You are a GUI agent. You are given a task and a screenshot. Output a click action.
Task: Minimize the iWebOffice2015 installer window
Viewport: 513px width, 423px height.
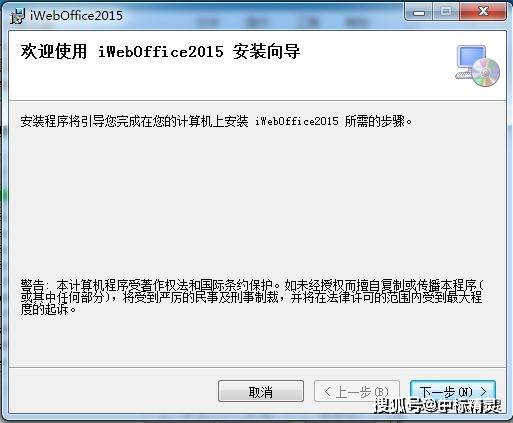419,12
